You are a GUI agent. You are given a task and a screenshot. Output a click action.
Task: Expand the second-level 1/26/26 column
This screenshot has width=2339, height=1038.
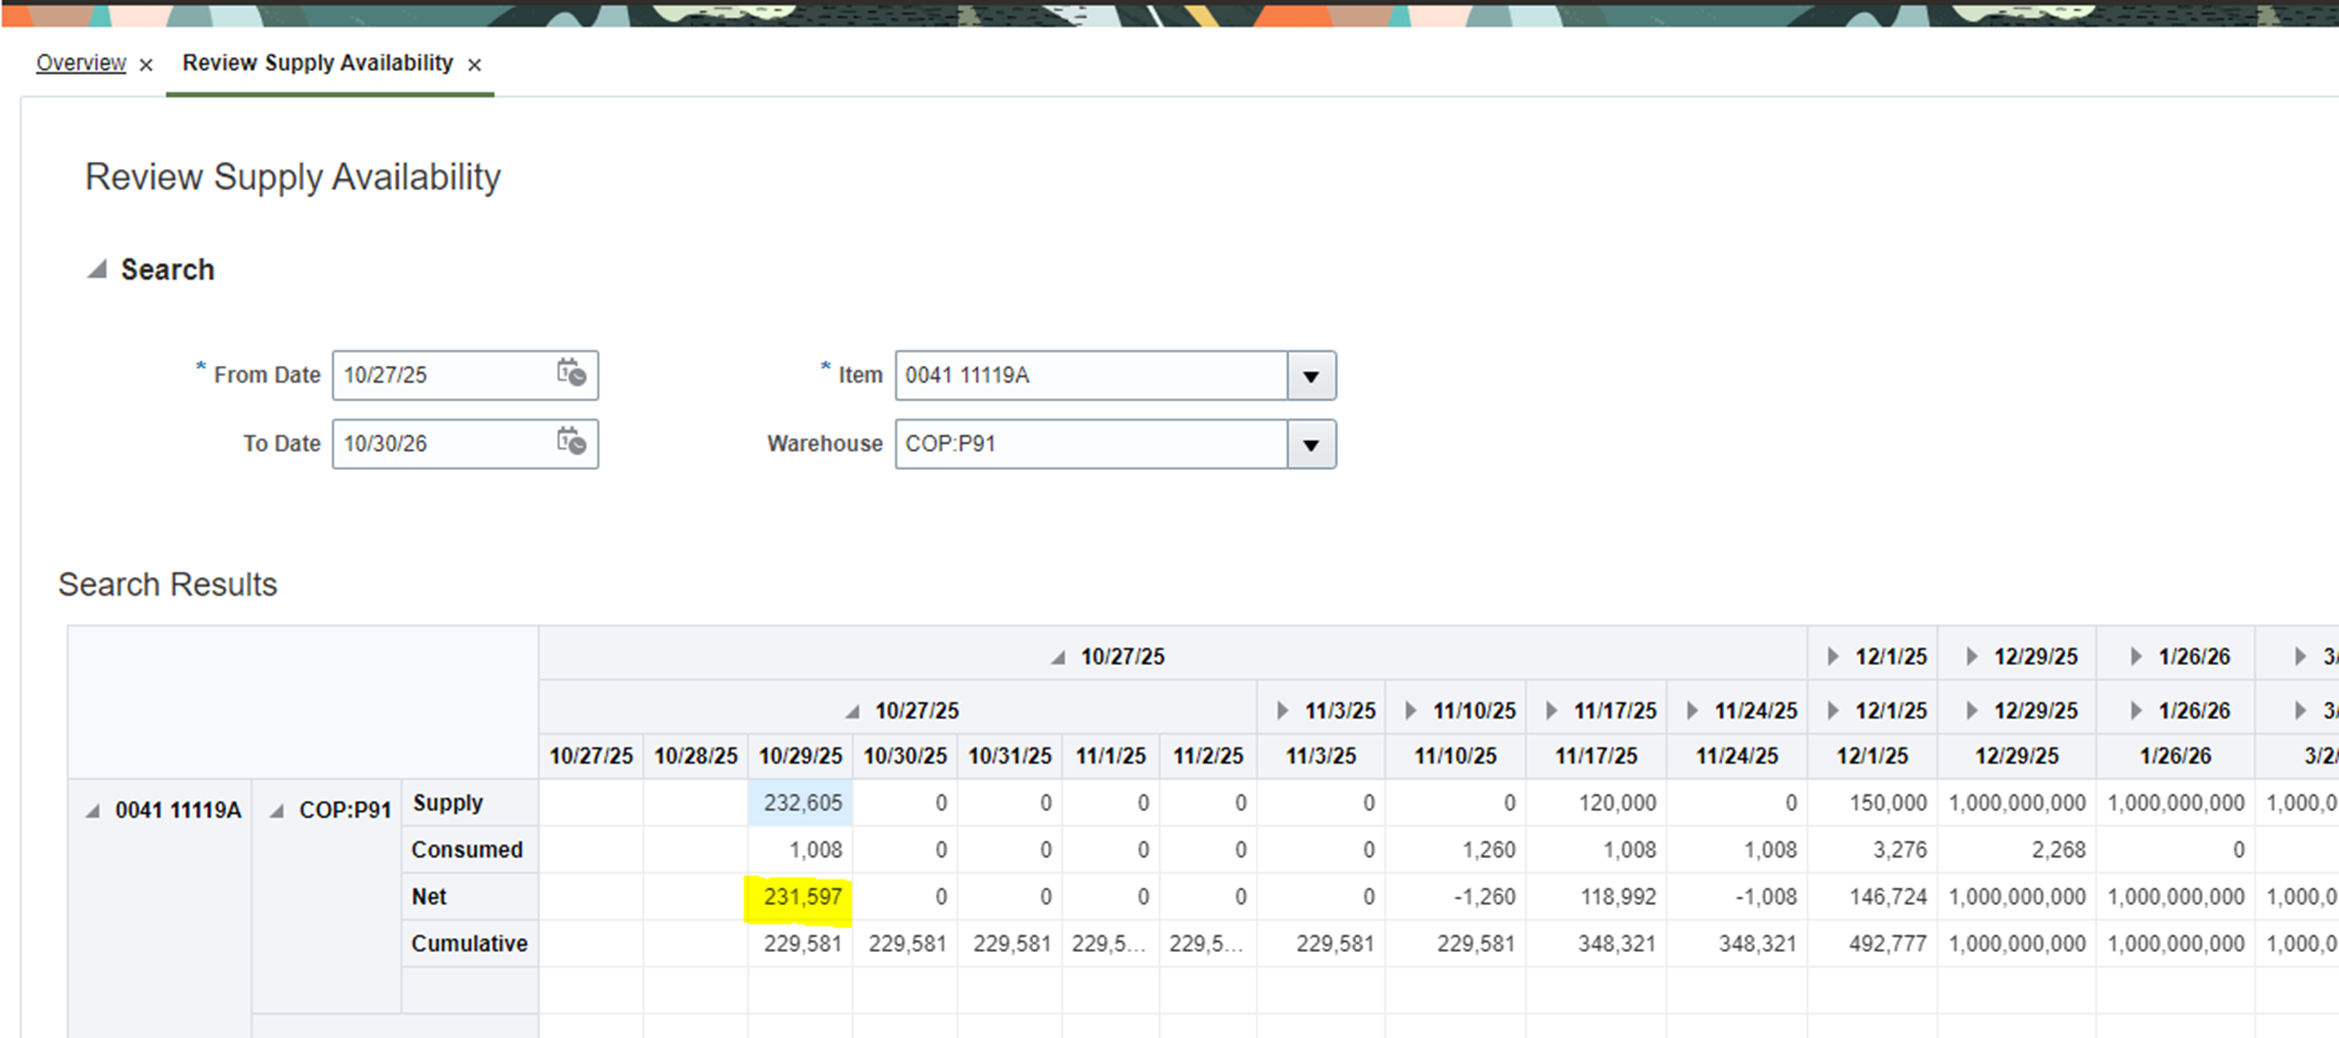click(2136, 711)
